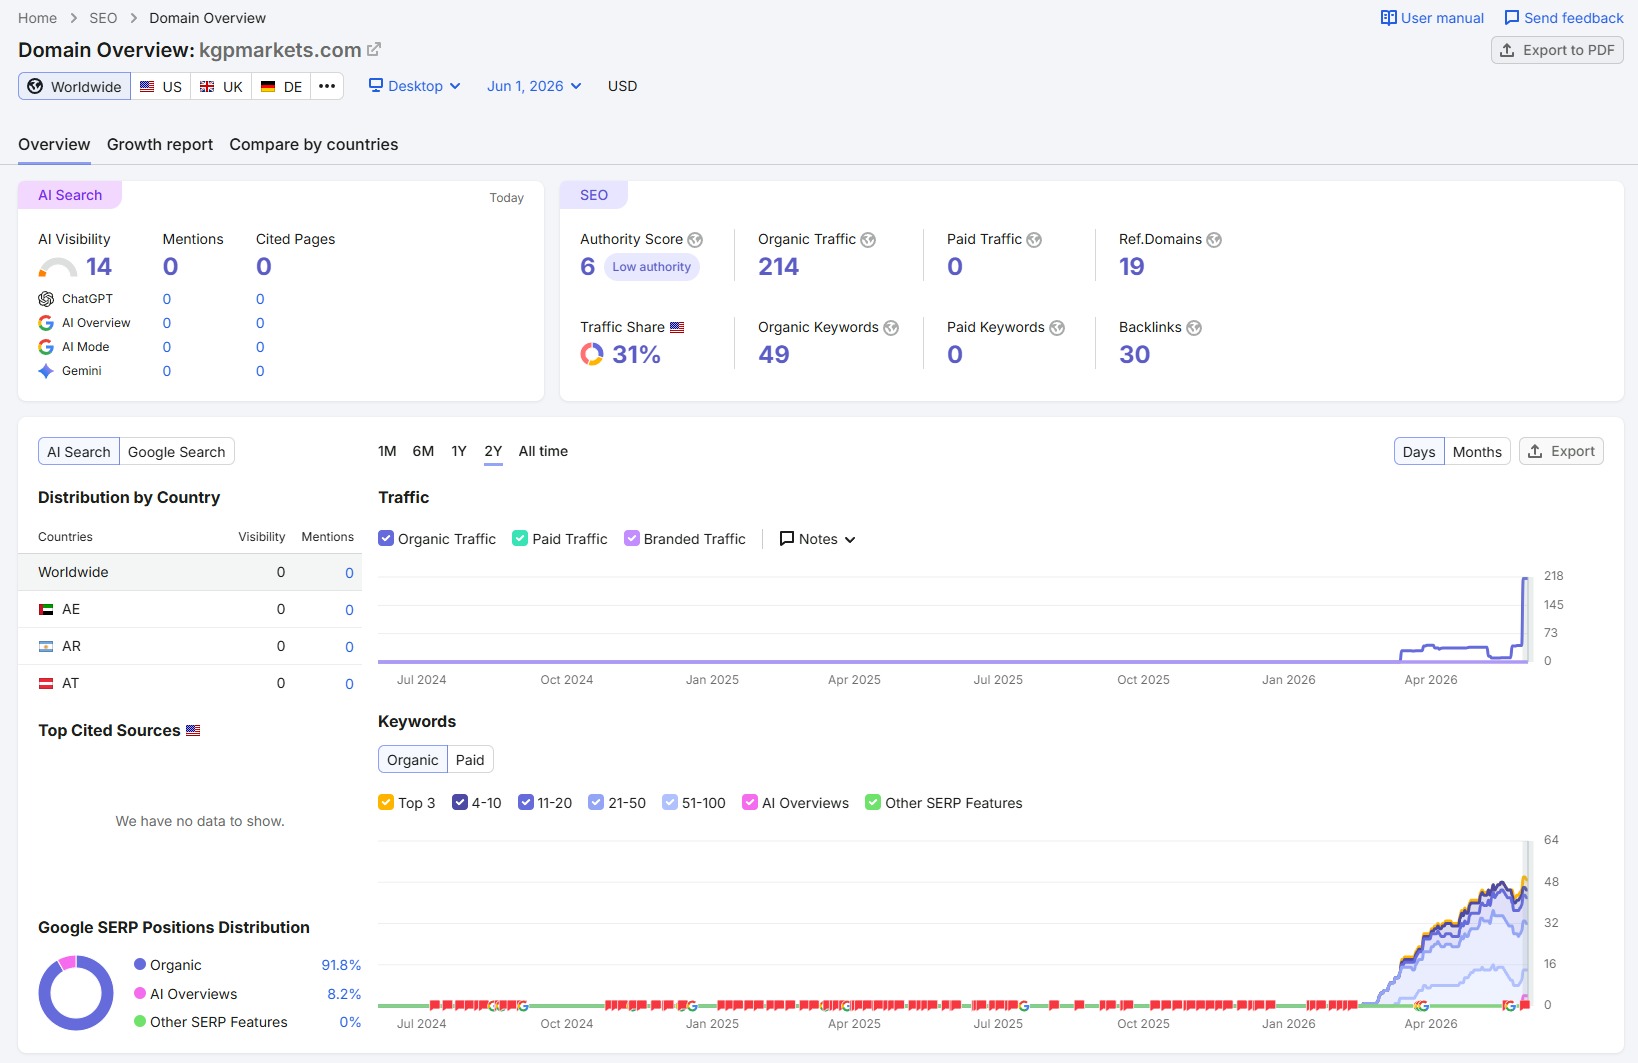Screen dimensions: 1638x1063
Task: Click the Send feedback speech bubble icon
Action: [1512, 18]
